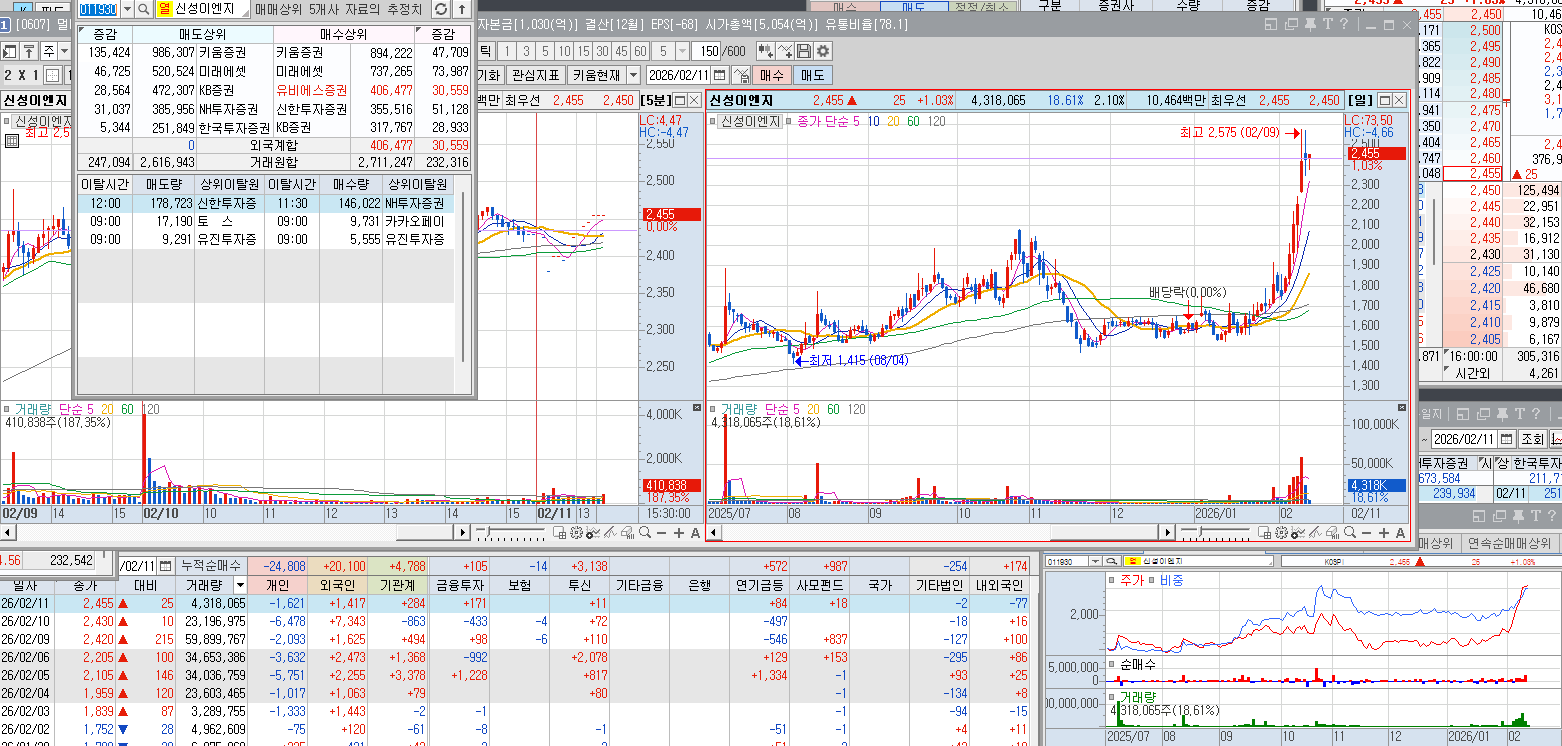
Task: Click the add-indicator line chart icon
Action: click(x=786, y=51)
